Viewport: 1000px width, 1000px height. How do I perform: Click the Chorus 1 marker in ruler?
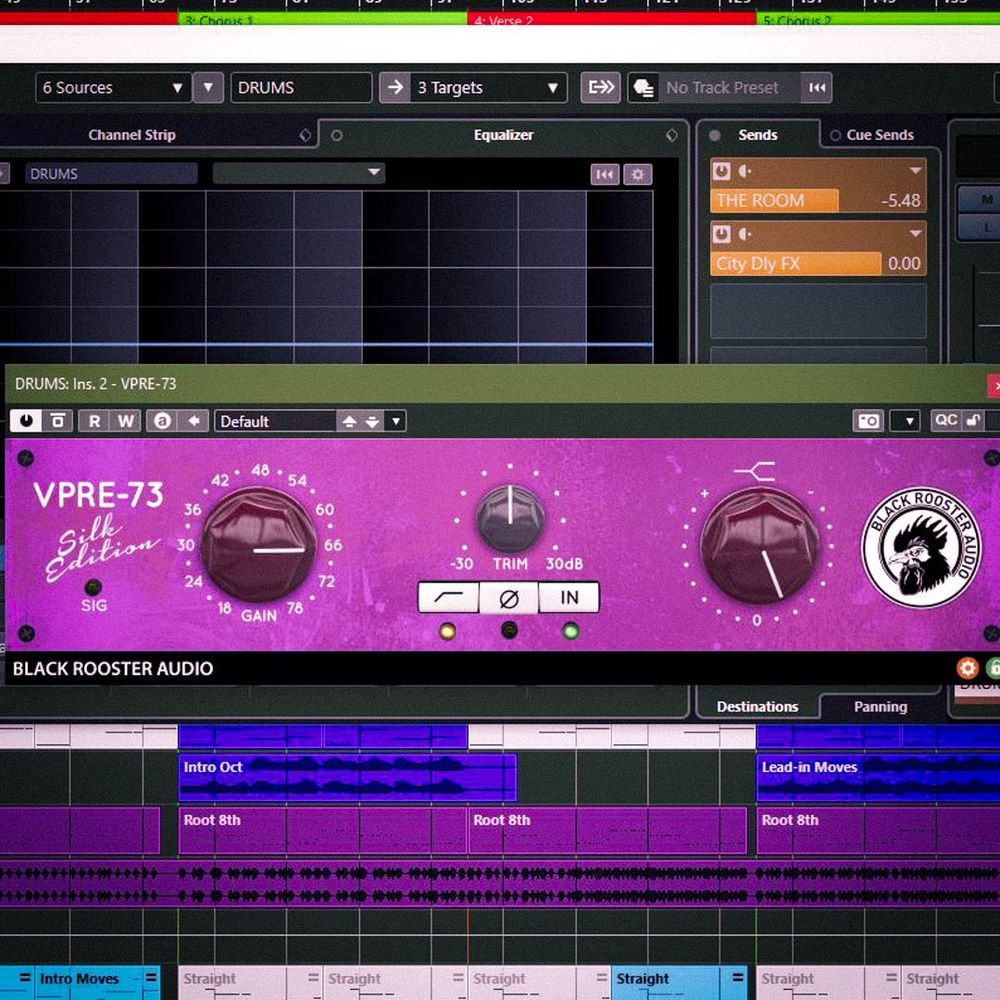click(x=322, y=20)
